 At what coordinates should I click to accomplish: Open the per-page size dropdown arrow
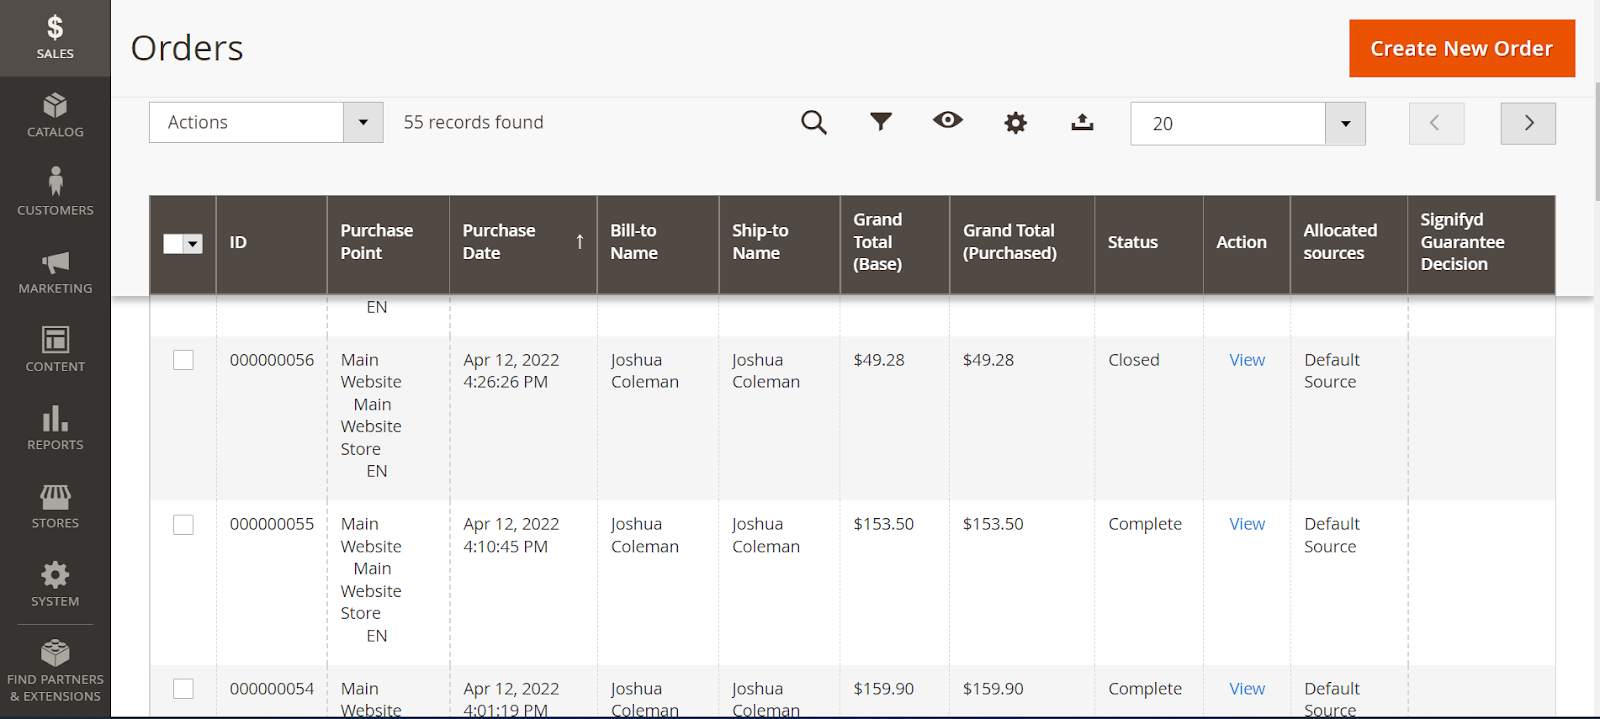click(1345, 124)
